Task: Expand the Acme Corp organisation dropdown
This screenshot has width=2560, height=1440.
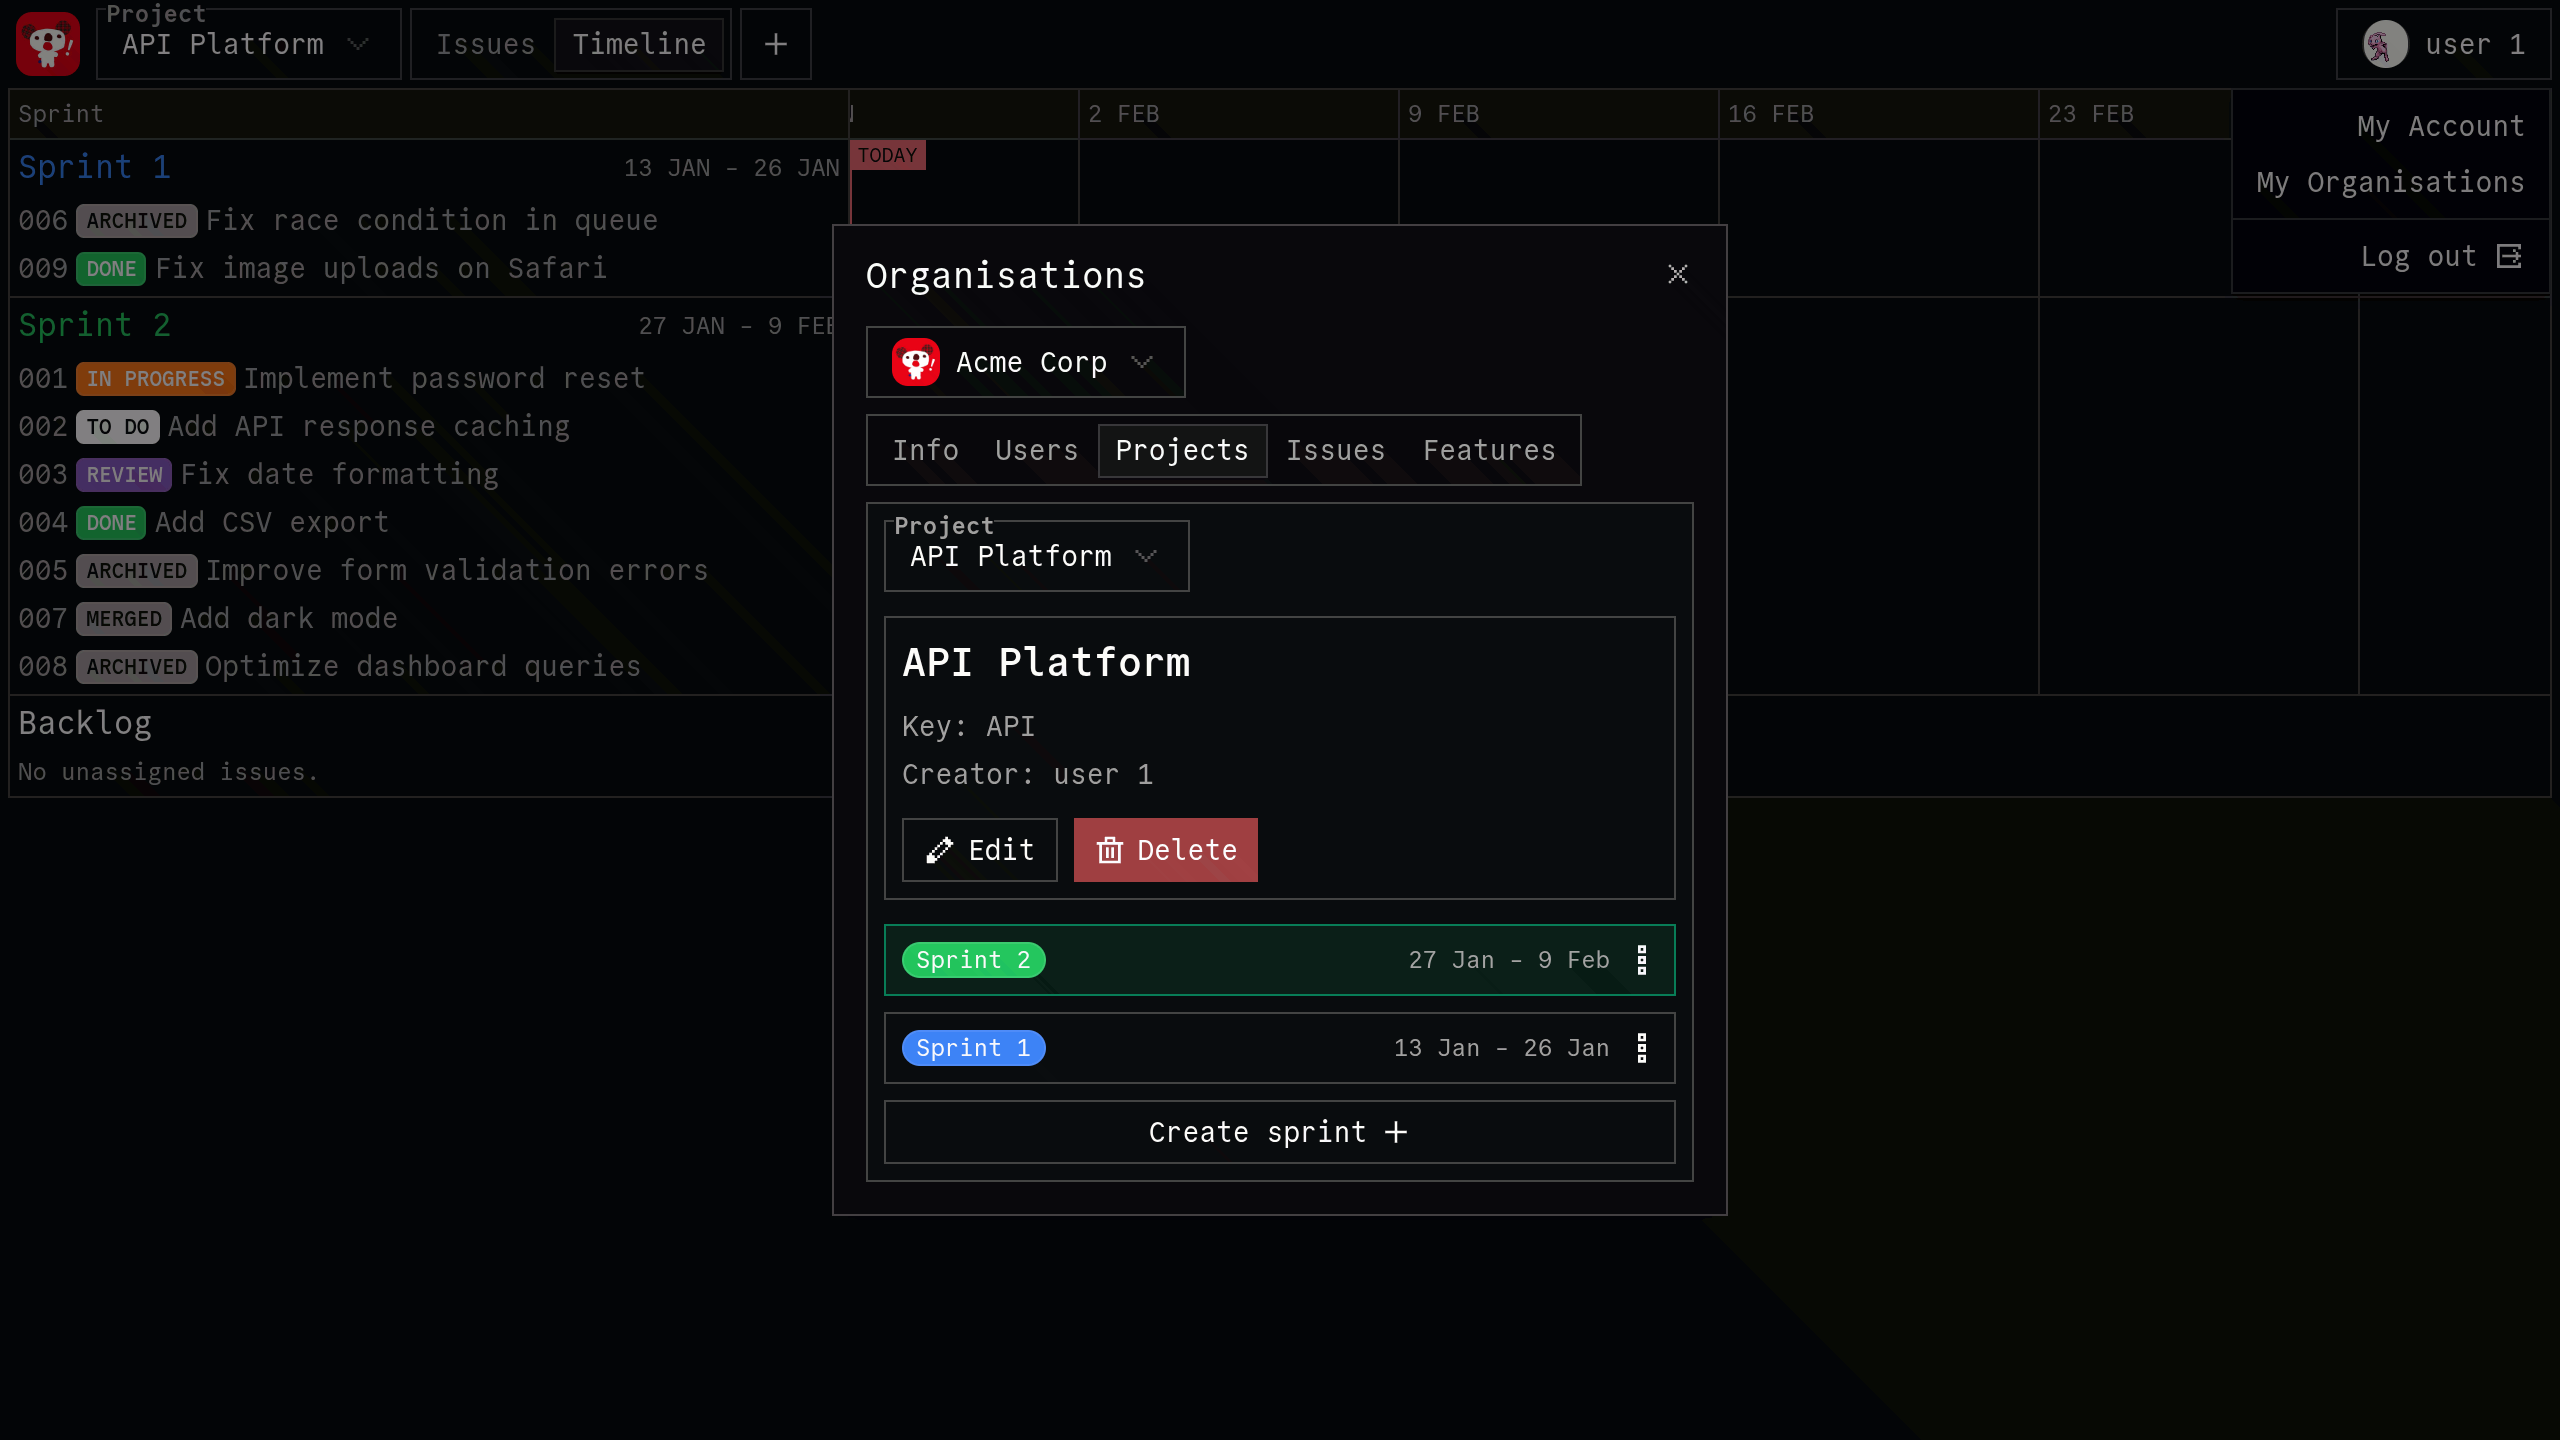Action: (1142, 362)
